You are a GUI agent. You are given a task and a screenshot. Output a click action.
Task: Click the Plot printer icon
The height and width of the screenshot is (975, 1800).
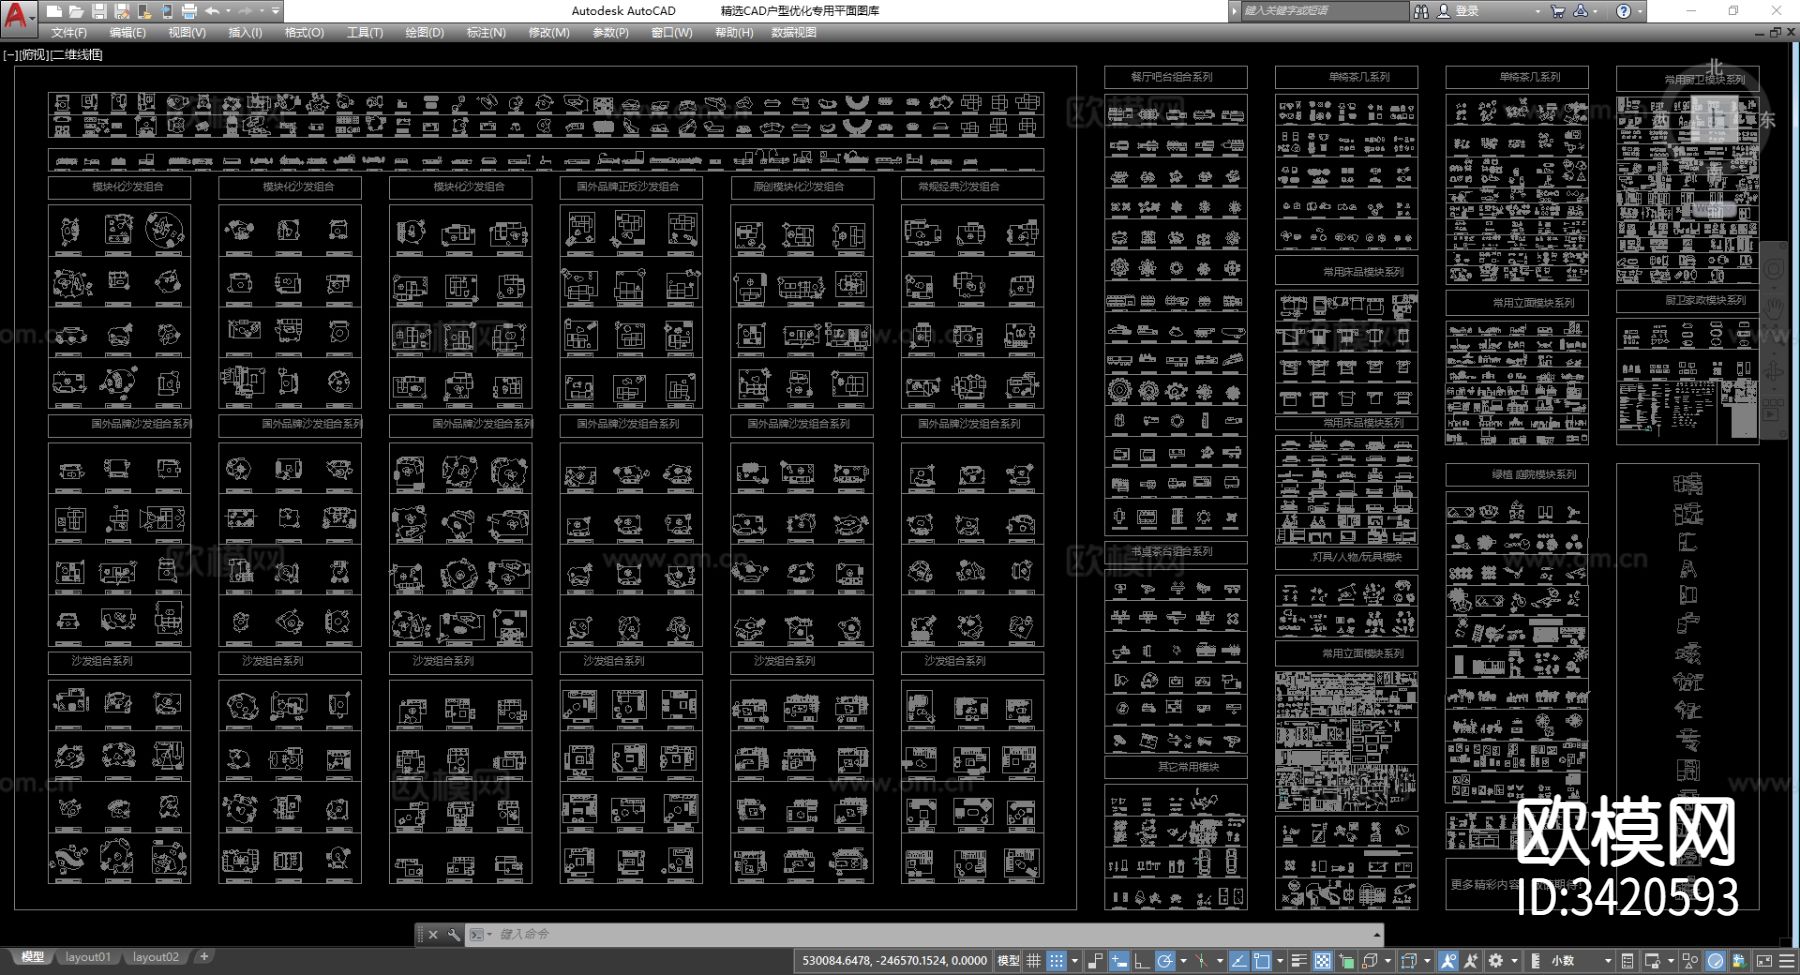(189, 11)
